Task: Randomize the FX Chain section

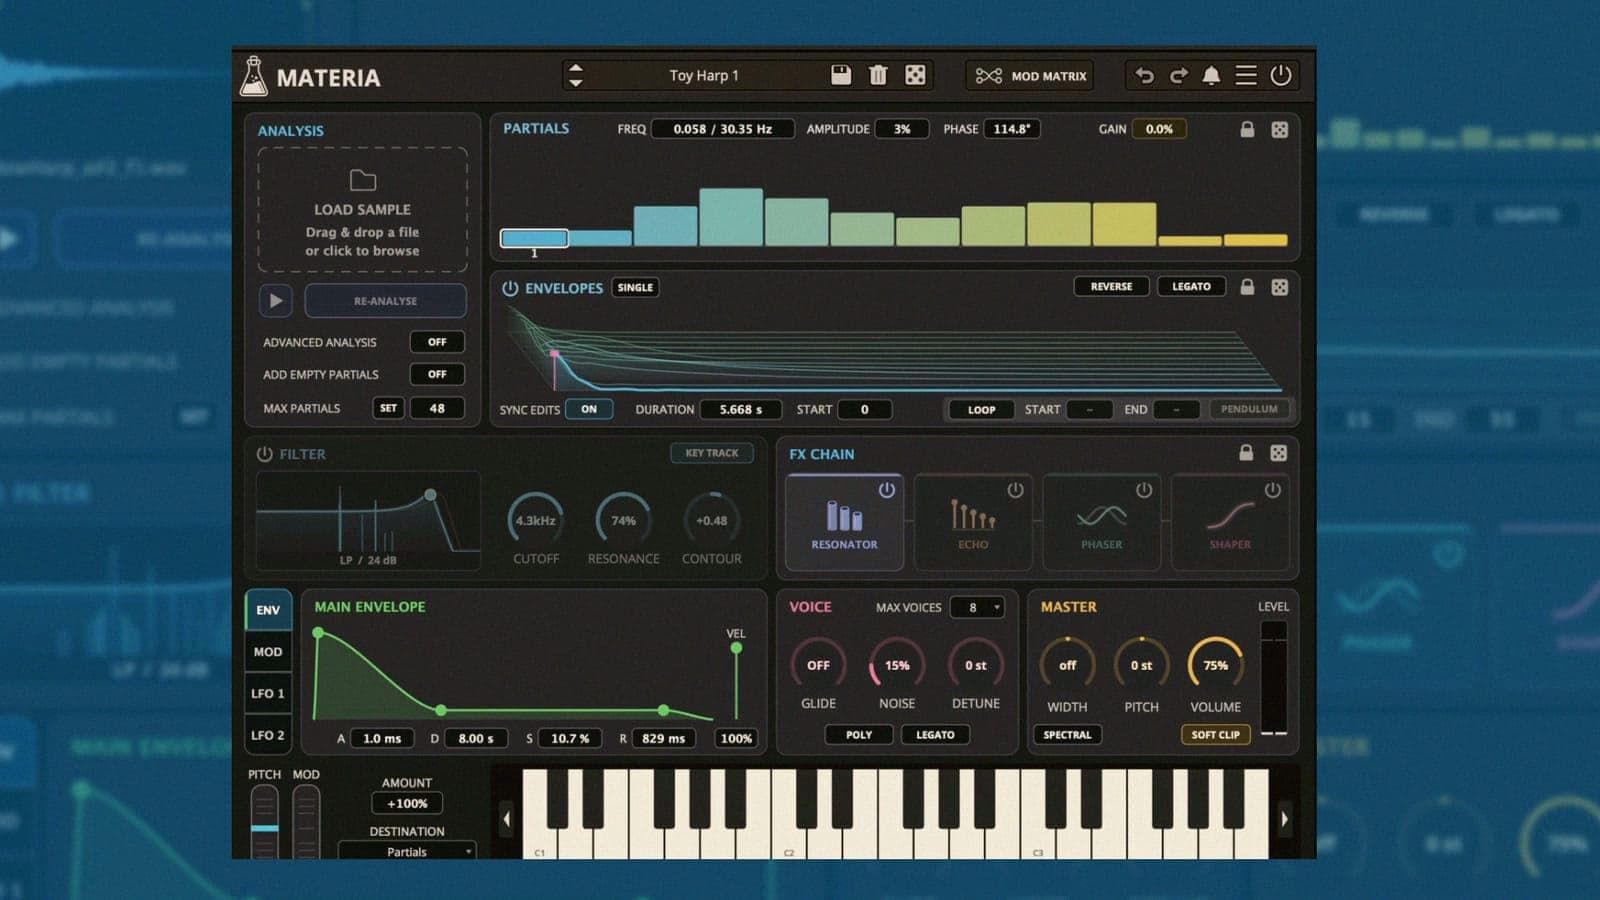Action: coord(1279,453)
